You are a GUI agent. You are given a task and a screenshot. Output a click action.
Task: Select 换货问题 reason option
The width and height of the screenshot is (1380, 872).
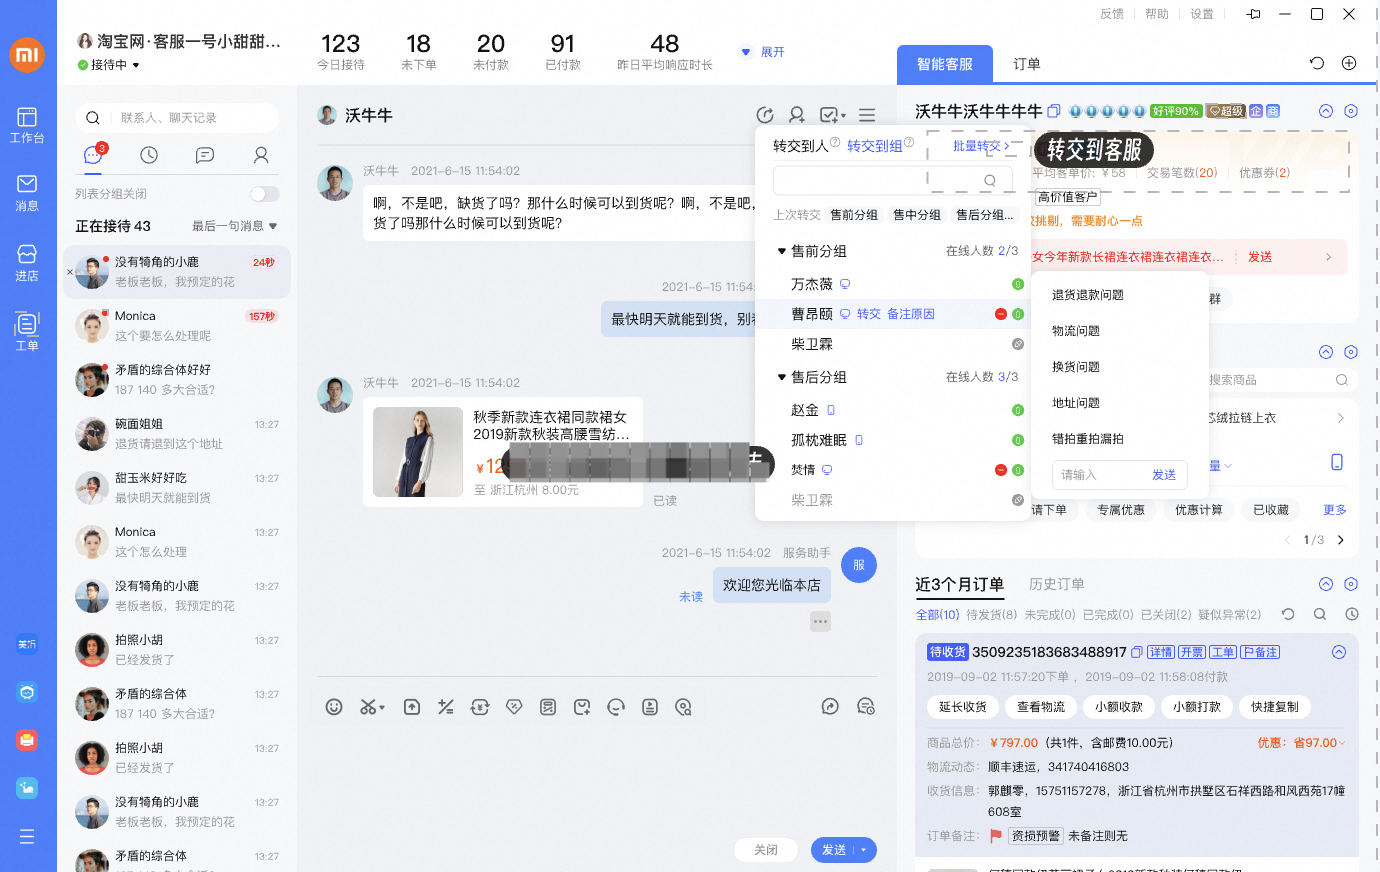[1076, 367]
